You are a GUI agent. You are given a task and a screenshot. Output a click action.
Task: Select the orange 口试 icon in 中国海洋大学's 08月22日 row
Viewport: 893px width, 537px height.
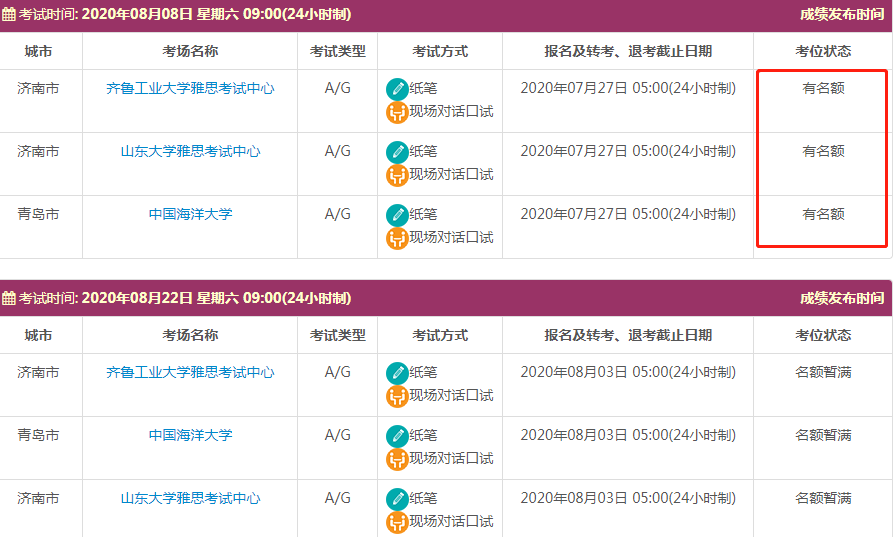click(x=397, y=459)
